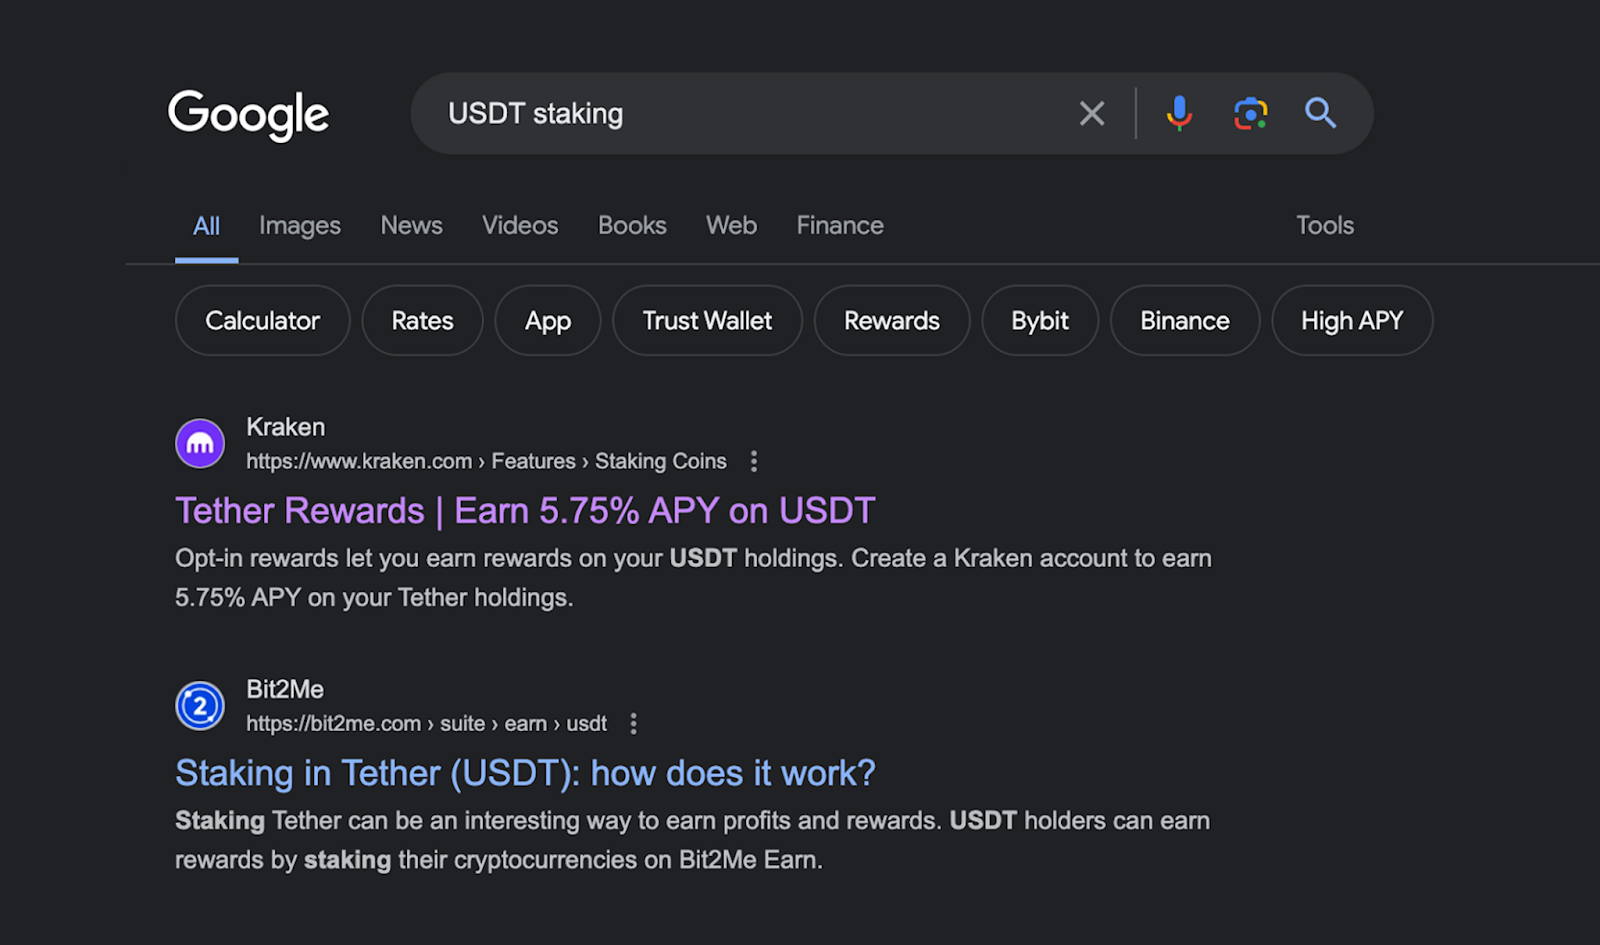Click the Bit2Me site name
This screenshot has height=945, width=1600.
(285, 689)
